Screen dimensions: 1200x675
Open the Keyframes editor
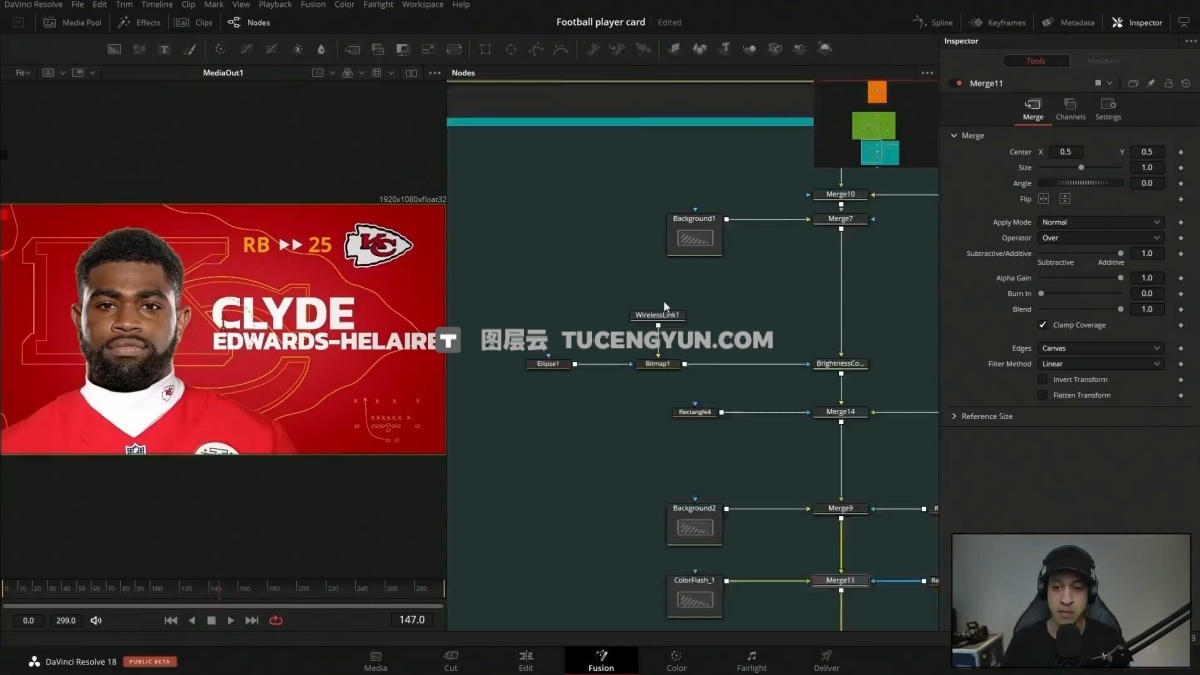(x=998, y=22)
